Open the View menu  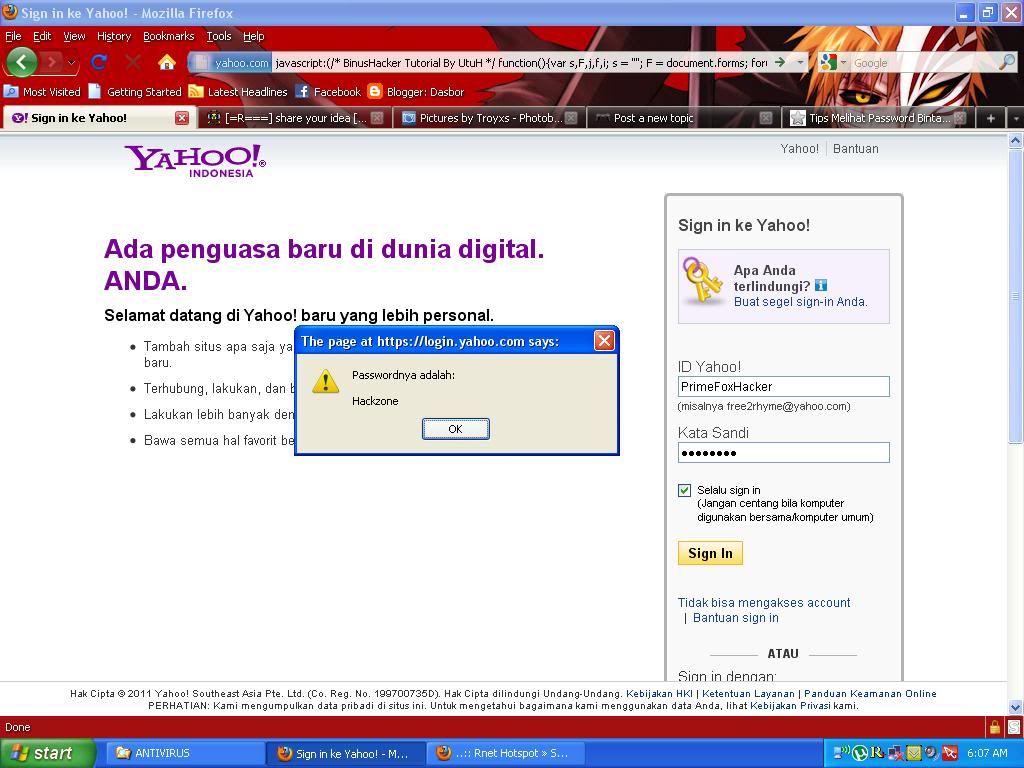point(74,37)
